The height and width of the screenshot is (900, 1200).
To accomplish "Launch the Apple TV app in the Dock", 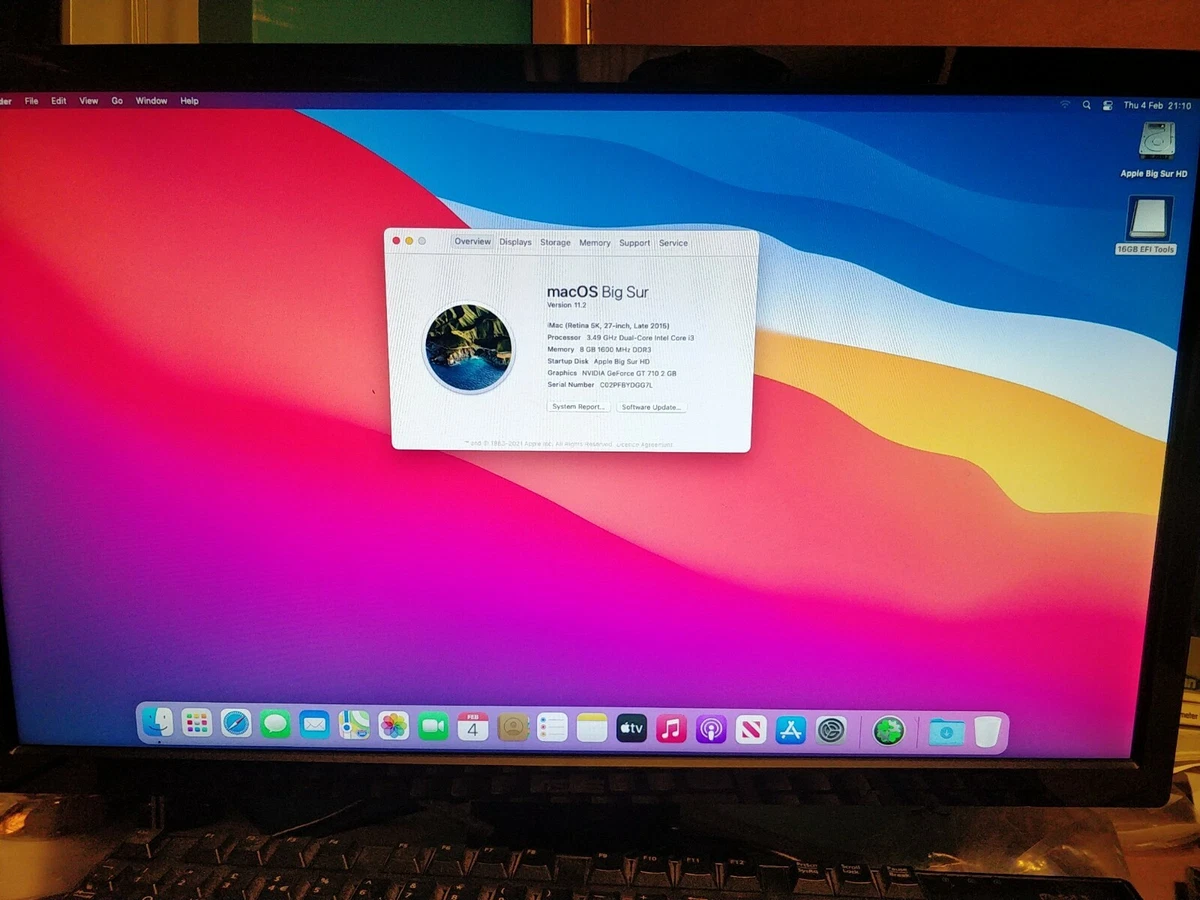I will coord(631,728).
